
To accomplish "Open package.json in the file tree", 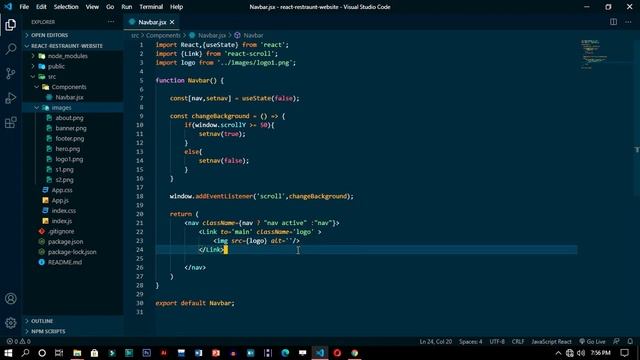I will click(65, 241).
